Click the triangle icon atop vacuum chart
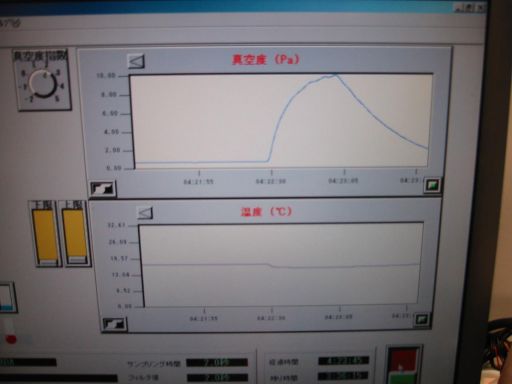The height and width of the screenshot is (384, 512). click(x=136, y=61)
